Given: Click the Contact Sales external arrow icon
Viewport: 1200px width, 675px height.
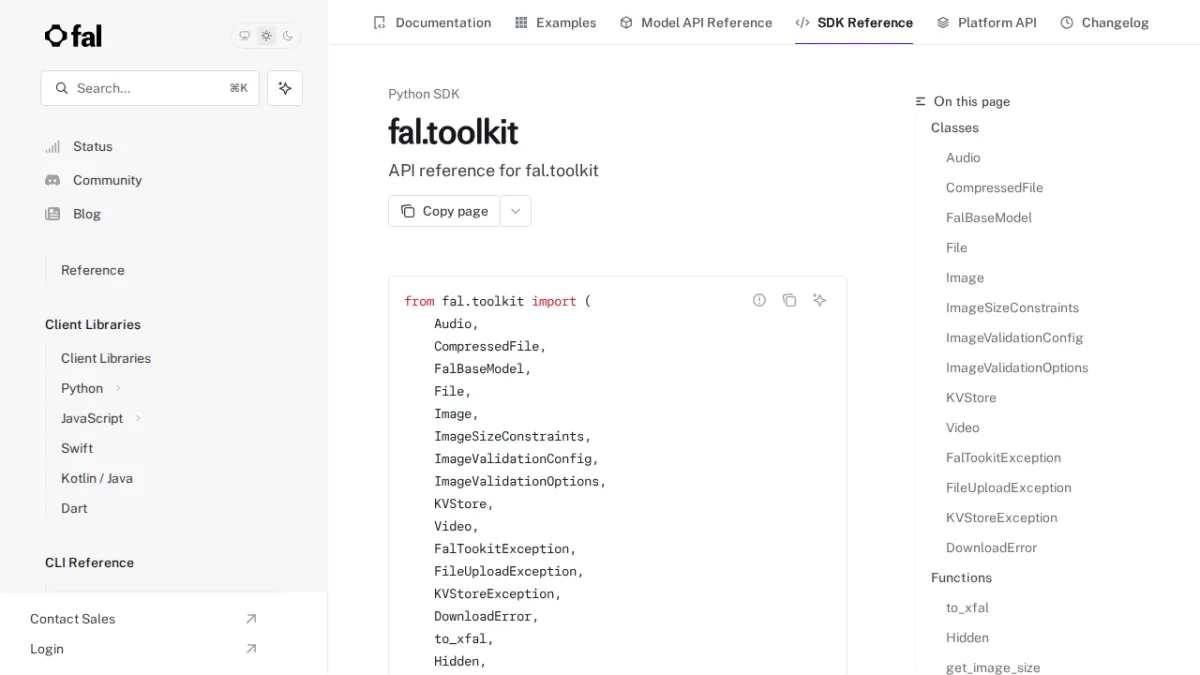Looking at the screenshot, I should [251, 619].
